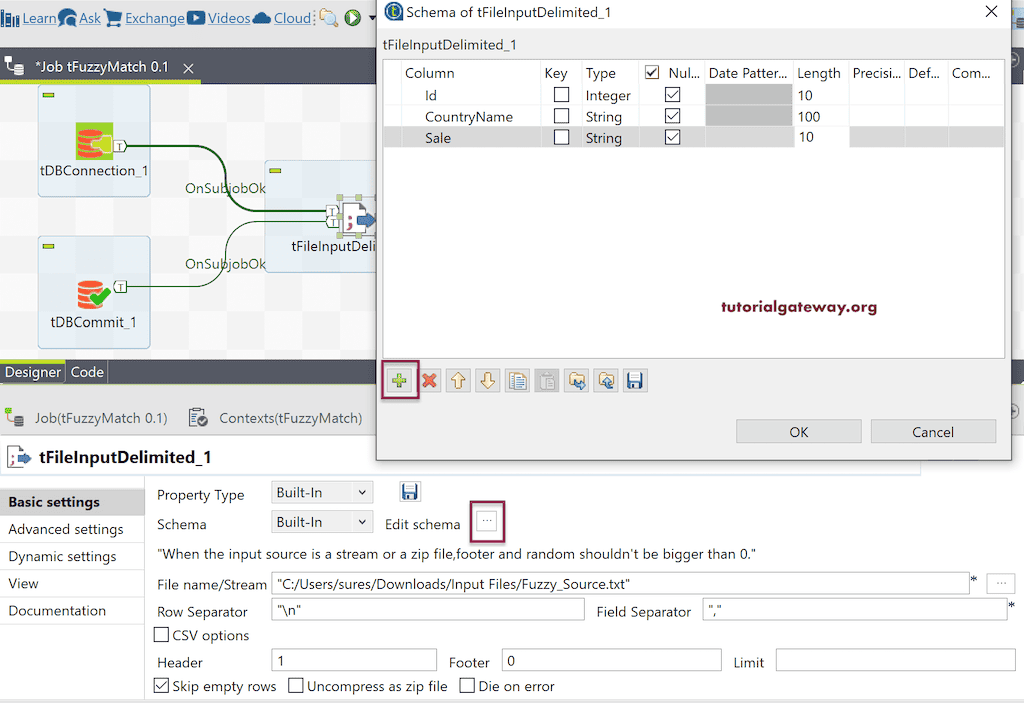Click the File name/Stream input field
The height and width of the screenshot is (703, 1024).
pyautogui.click(x=618, y=584)
